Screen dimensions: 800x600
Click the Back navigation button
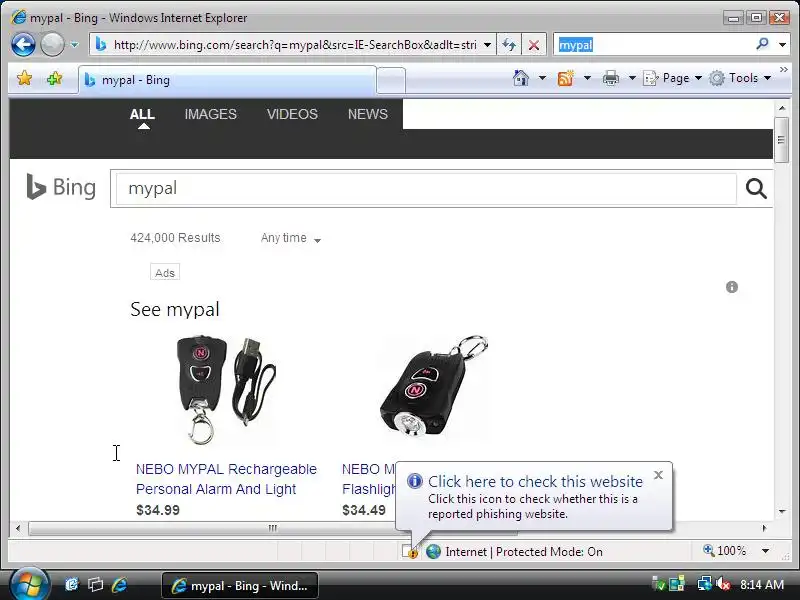pos(23,45)
